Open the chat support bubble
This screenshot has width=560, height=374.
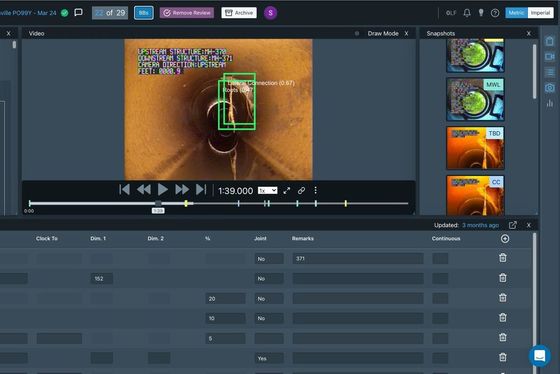(x=540, y=356)
